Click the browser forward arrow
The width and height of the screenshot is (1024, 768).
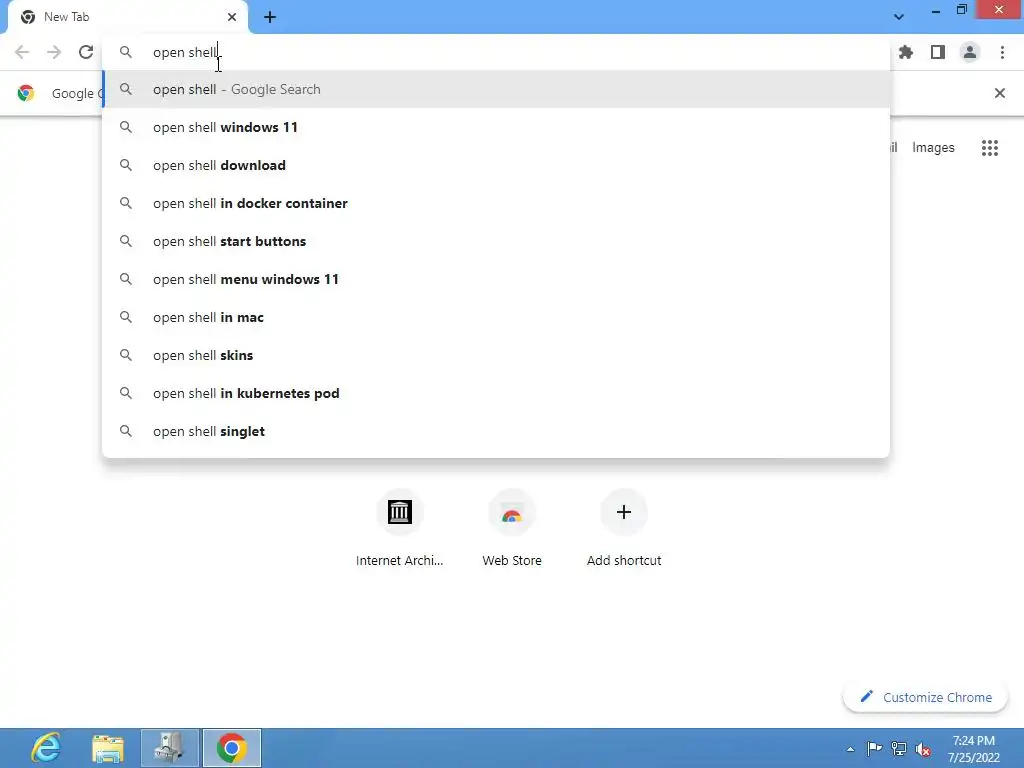(x=54, y=52)
